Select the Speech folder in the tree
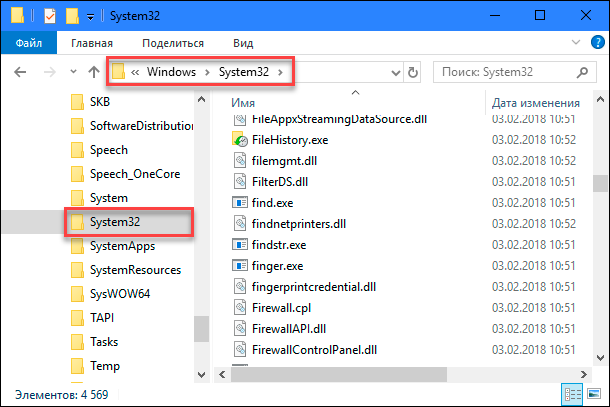Viewport: 610px width, 407px height. pyautogui.click(x=100, y=150)
